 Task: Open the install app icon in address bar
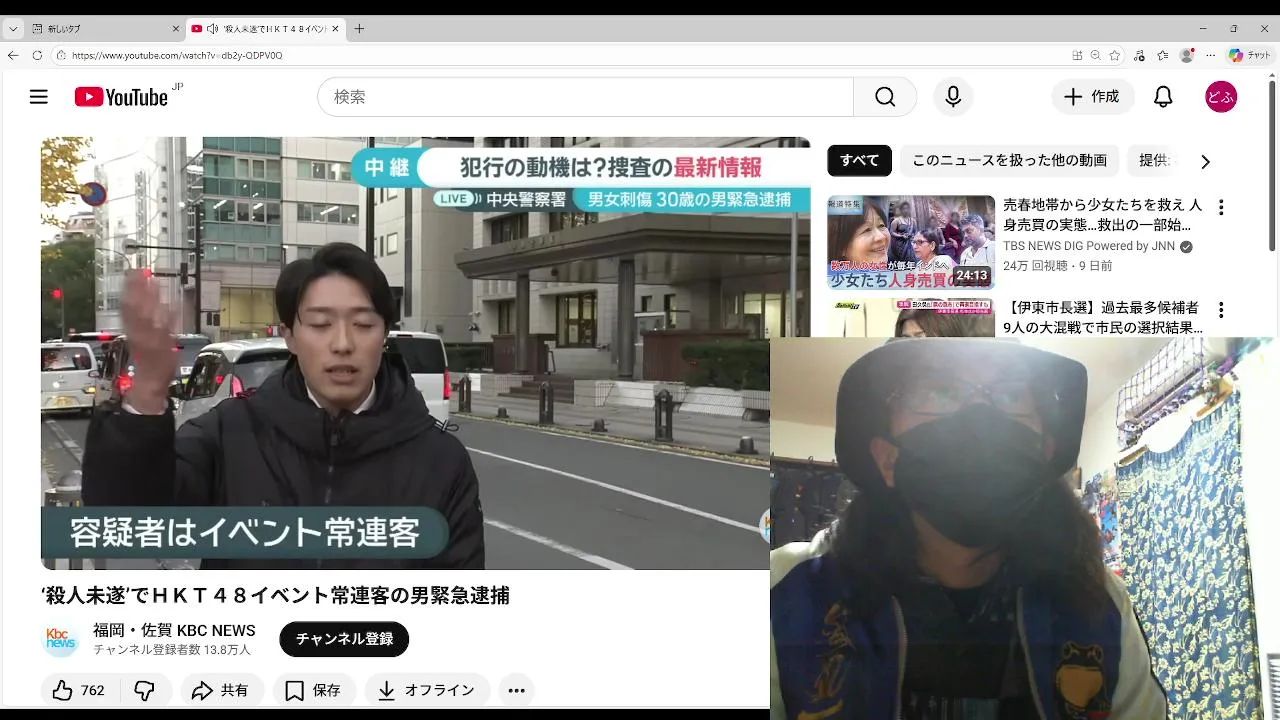[1077, 56]
